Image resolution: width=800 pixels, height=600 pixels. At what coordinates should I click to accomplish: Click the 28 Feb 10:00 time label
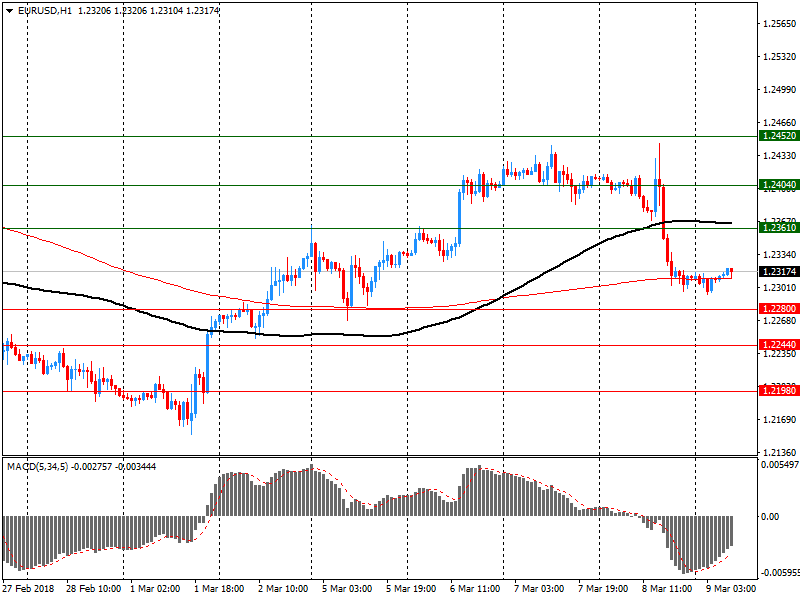click(x=93, y=588)
